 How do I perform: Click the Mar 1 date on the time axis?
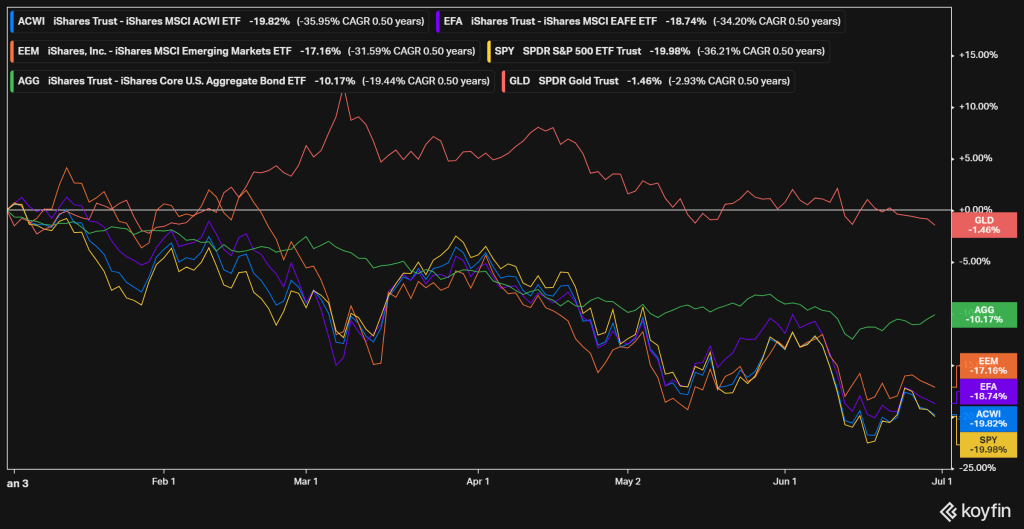[x=305, y=481]
